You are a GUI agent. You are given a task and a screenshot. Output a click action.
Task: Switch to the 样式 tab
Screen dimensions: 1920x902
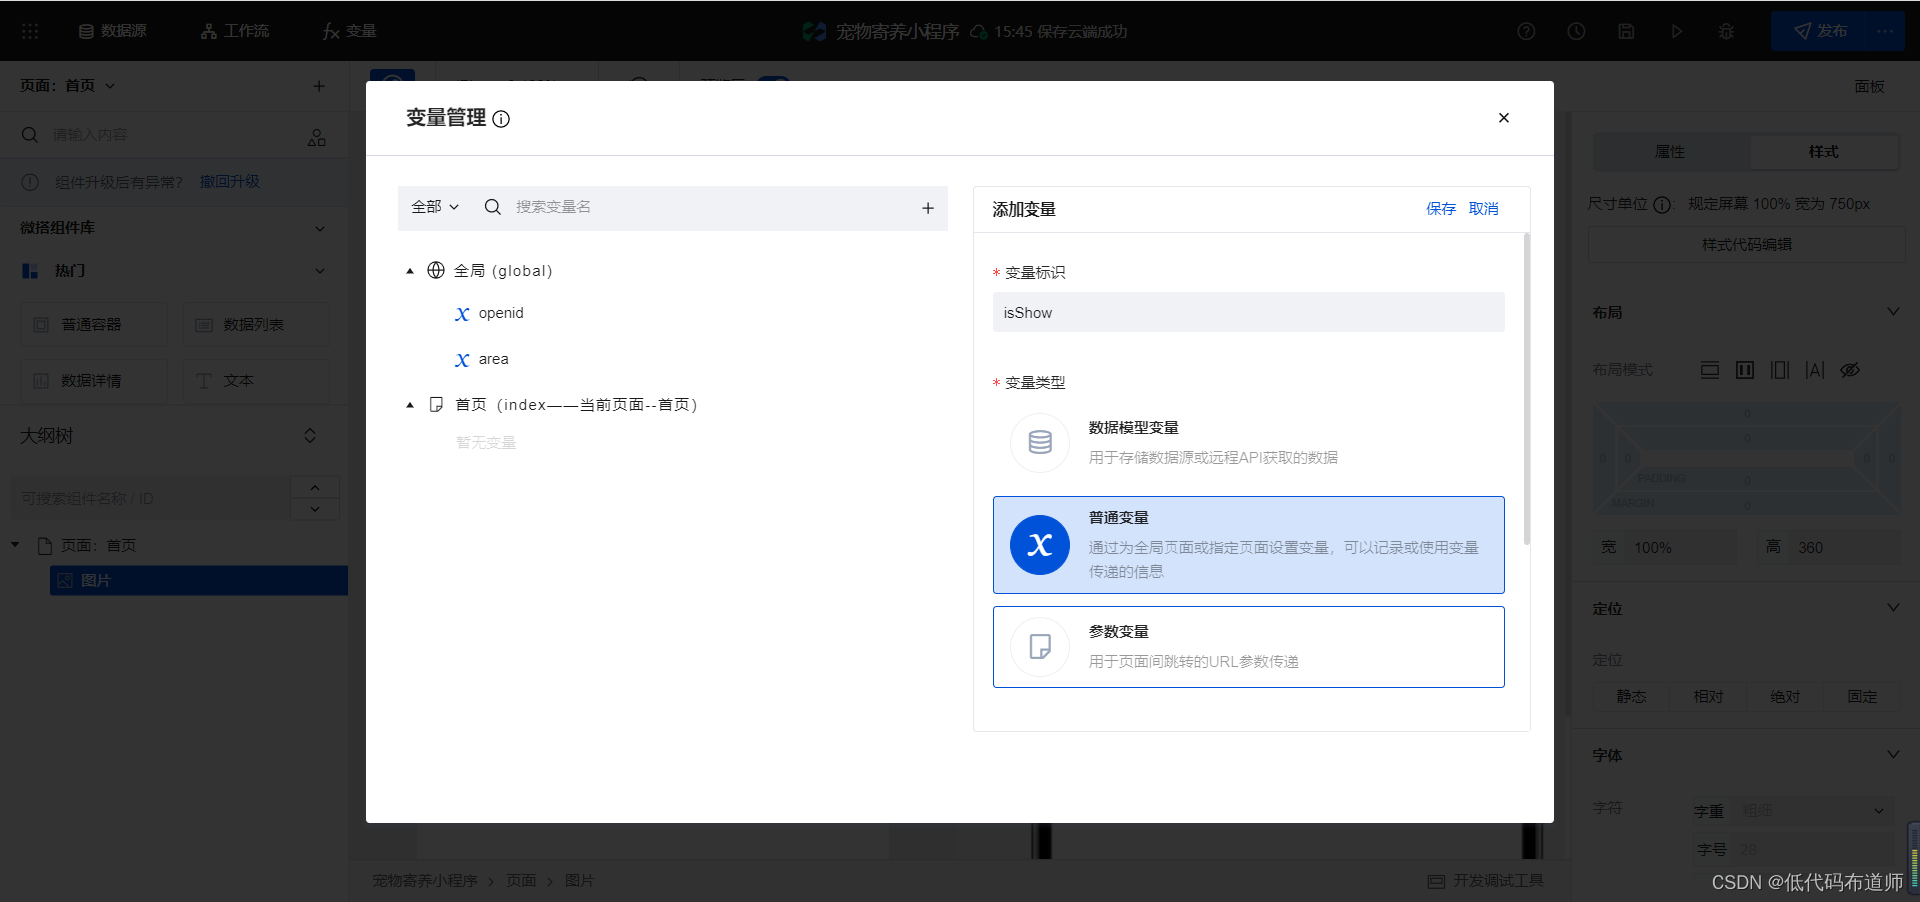click(1823, 152)
